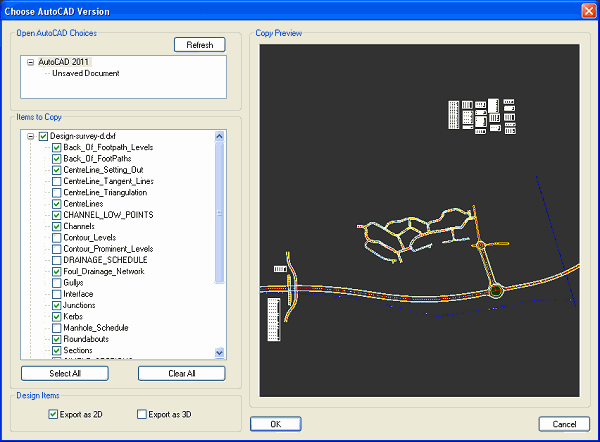The width and height of the screenshot is (600, 442).
Task: Click the items list scroll down arrow
Action: coord(219,353)
